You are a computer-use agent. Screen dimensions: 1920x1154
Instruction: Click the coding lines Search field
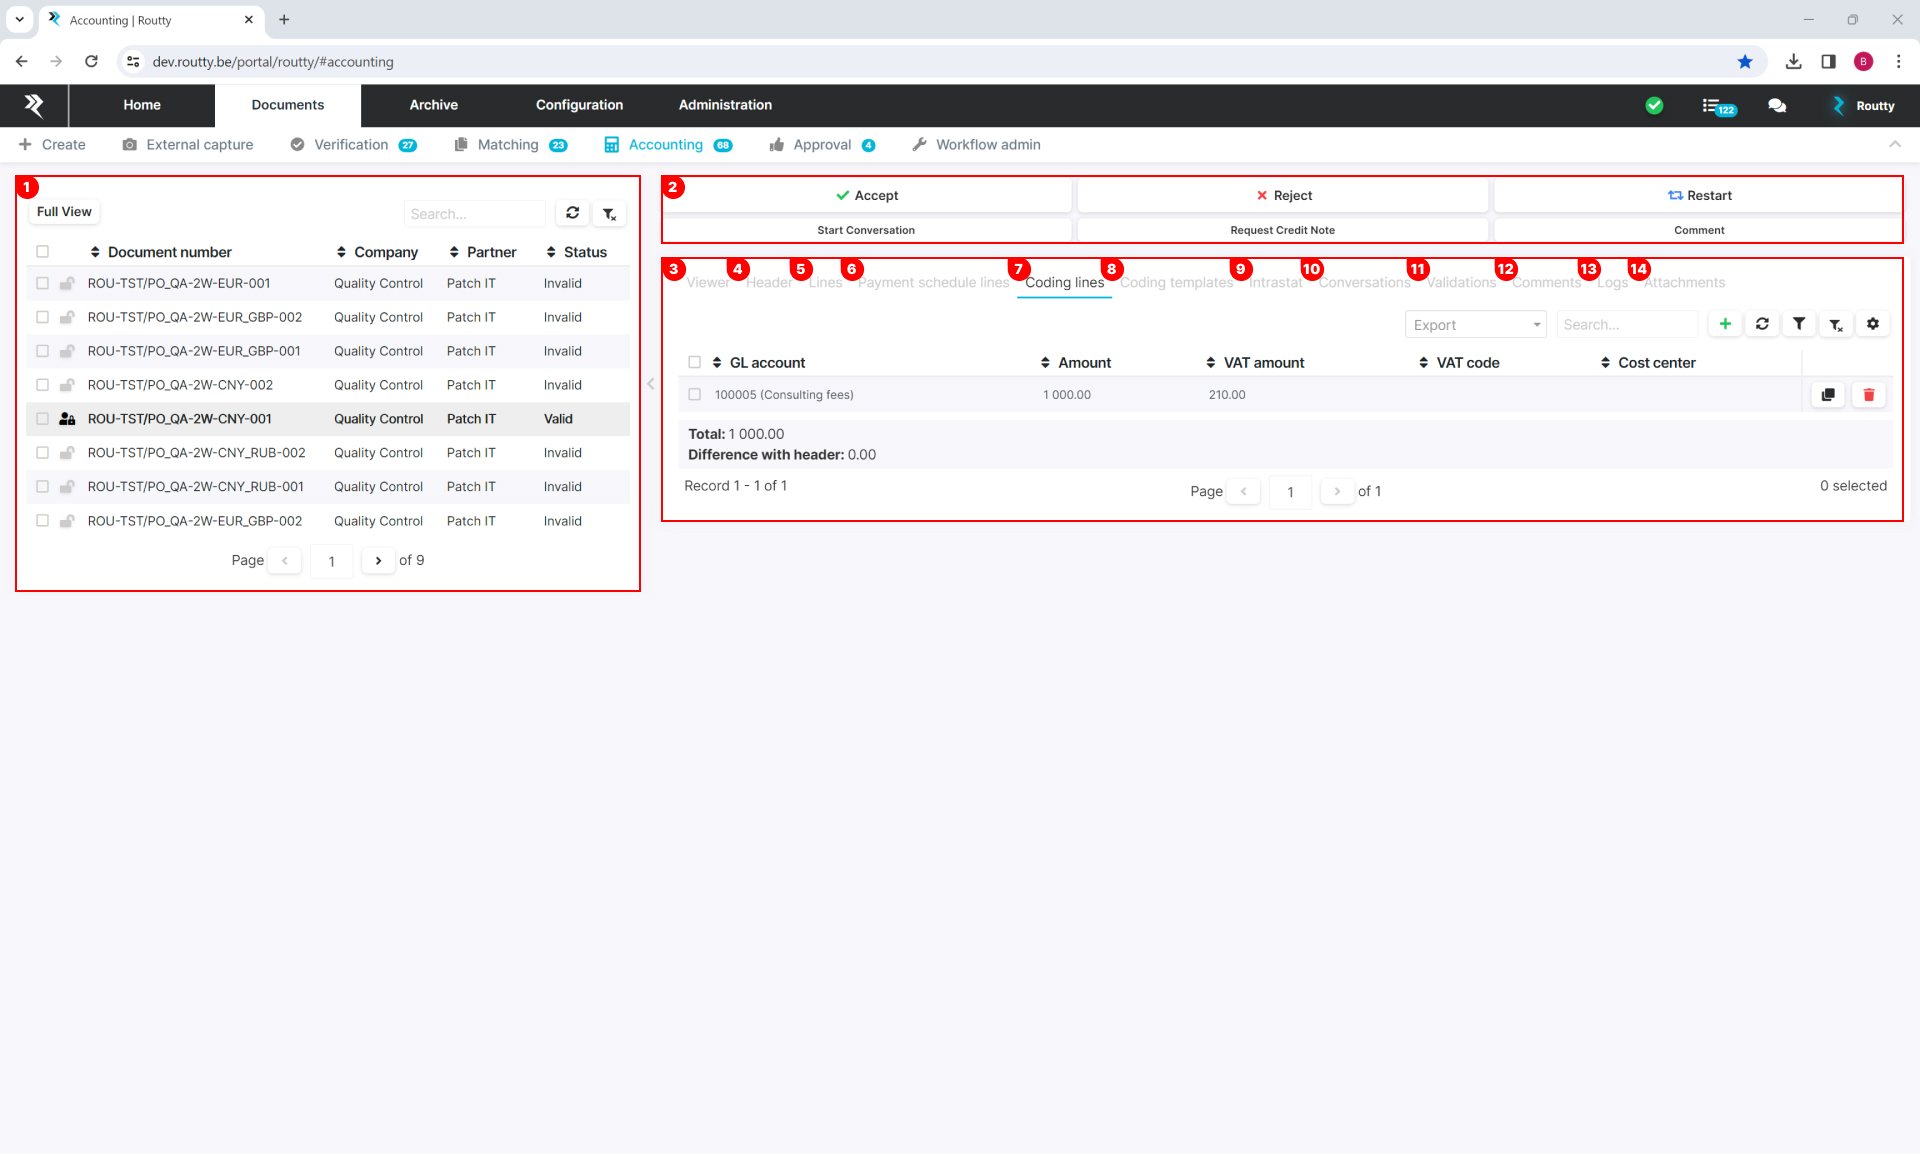pos(1626,325)
